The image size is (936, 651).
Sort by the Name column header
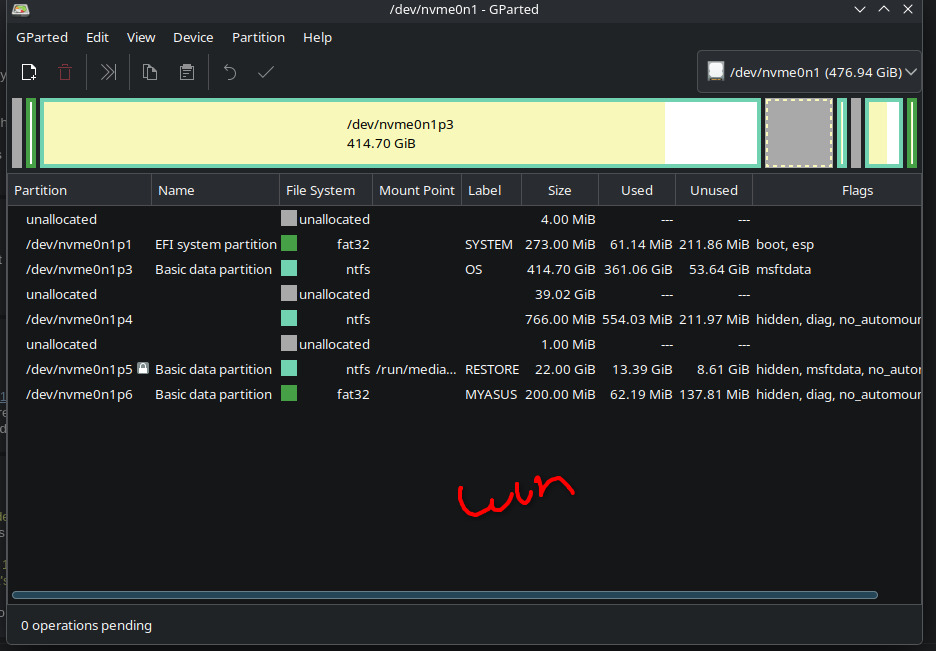(x=215, y=190)
